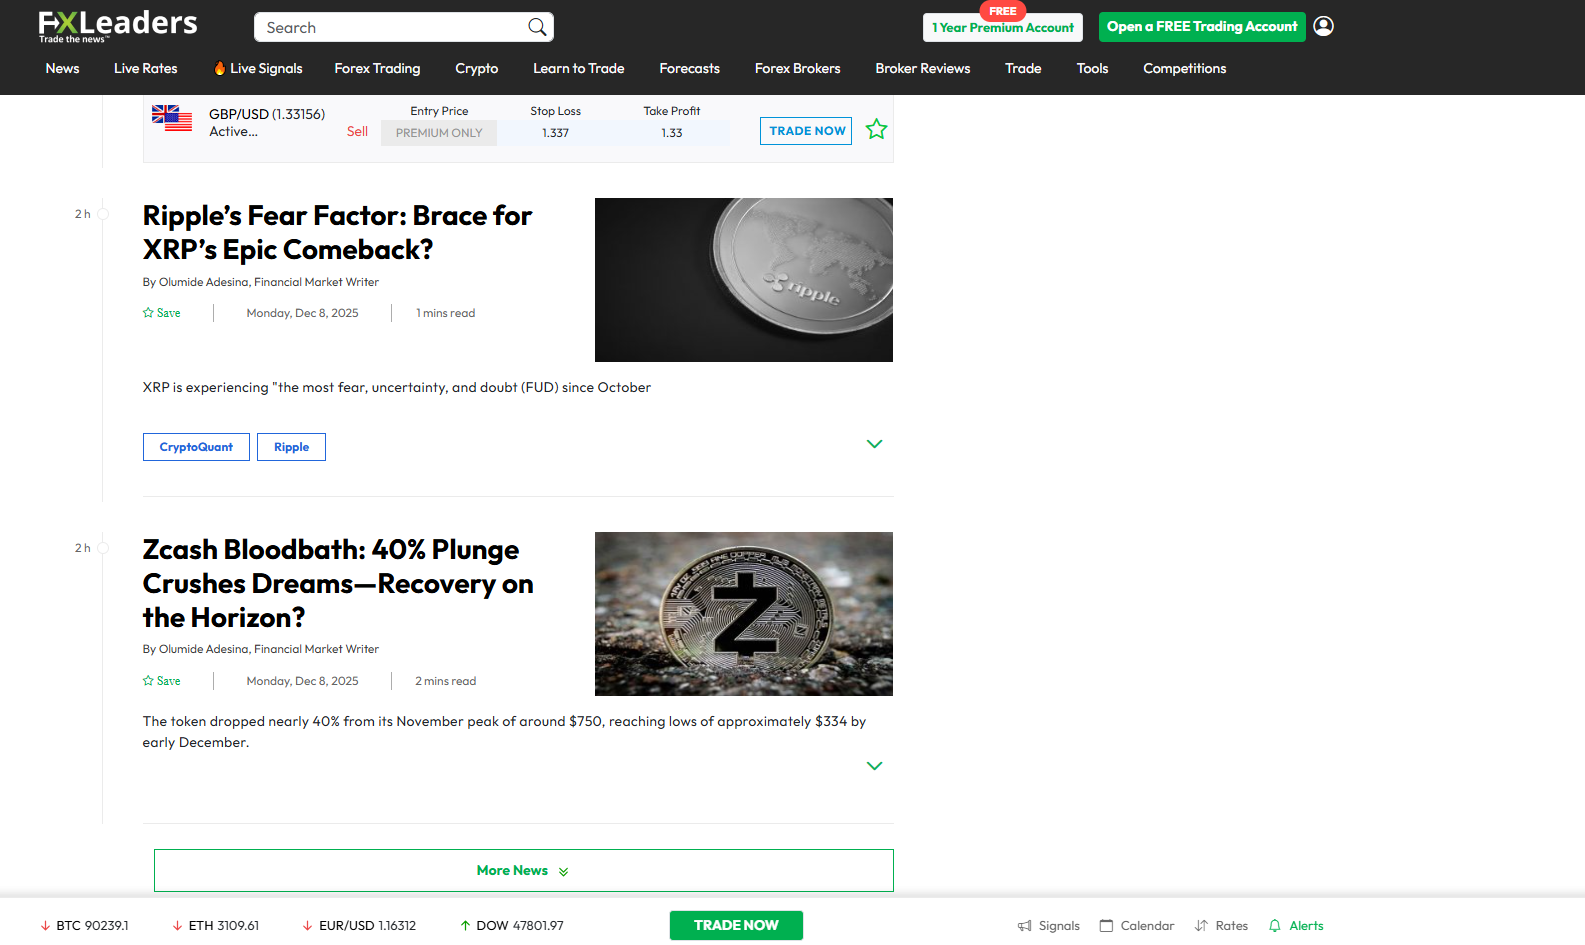Screen dimensions: 1585x945
Task: Click the search magnifier icon
Action: click(537, 27)
